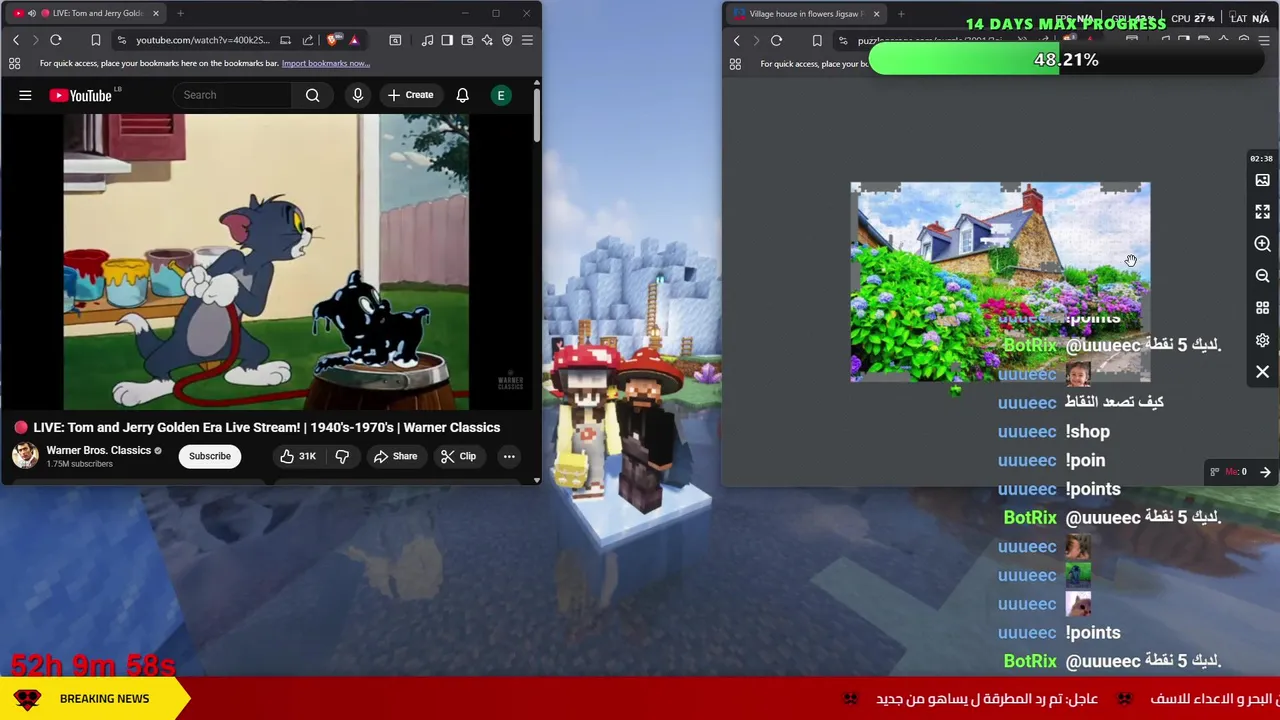Screen dimensions: 1280x720
Task: Open Brave VPN shield icon in YouTube window
Action: pos(507,40)
